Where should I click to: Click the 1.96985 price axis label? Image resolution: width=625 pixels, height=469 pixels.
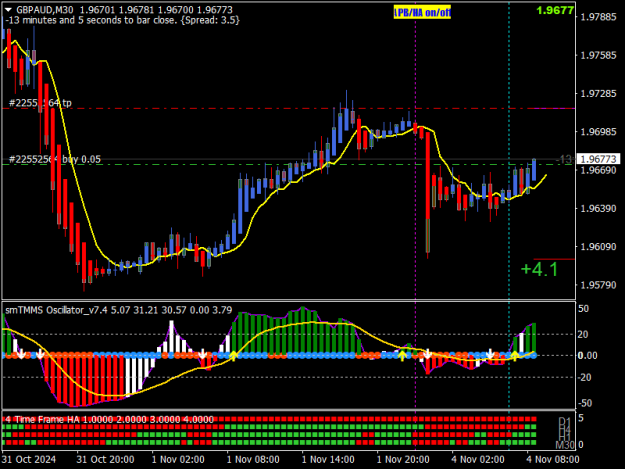click(598, 131)
